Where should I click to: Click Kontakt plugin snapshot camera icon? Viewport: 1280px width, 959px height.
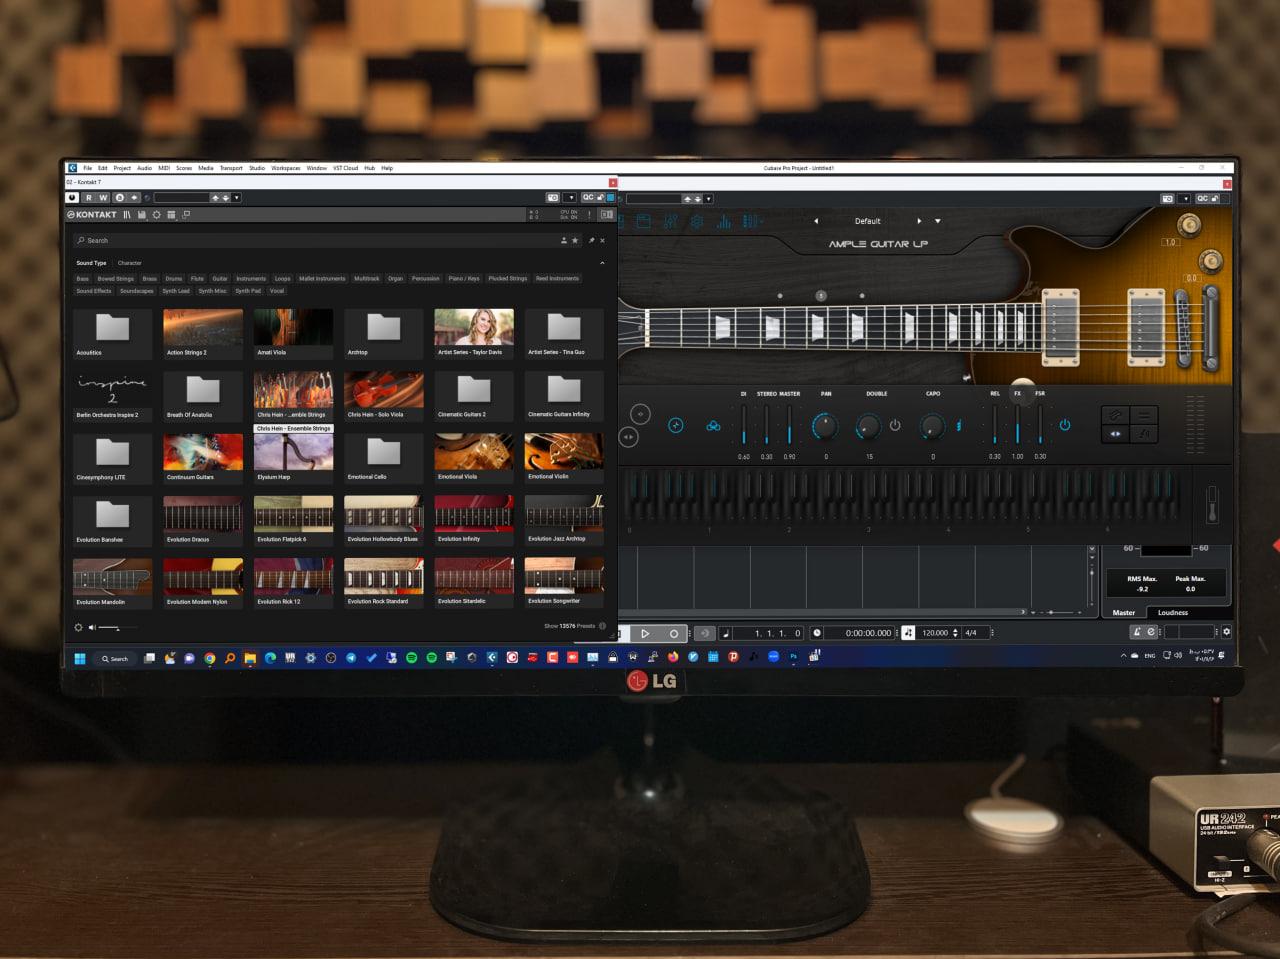click(552, 198)
